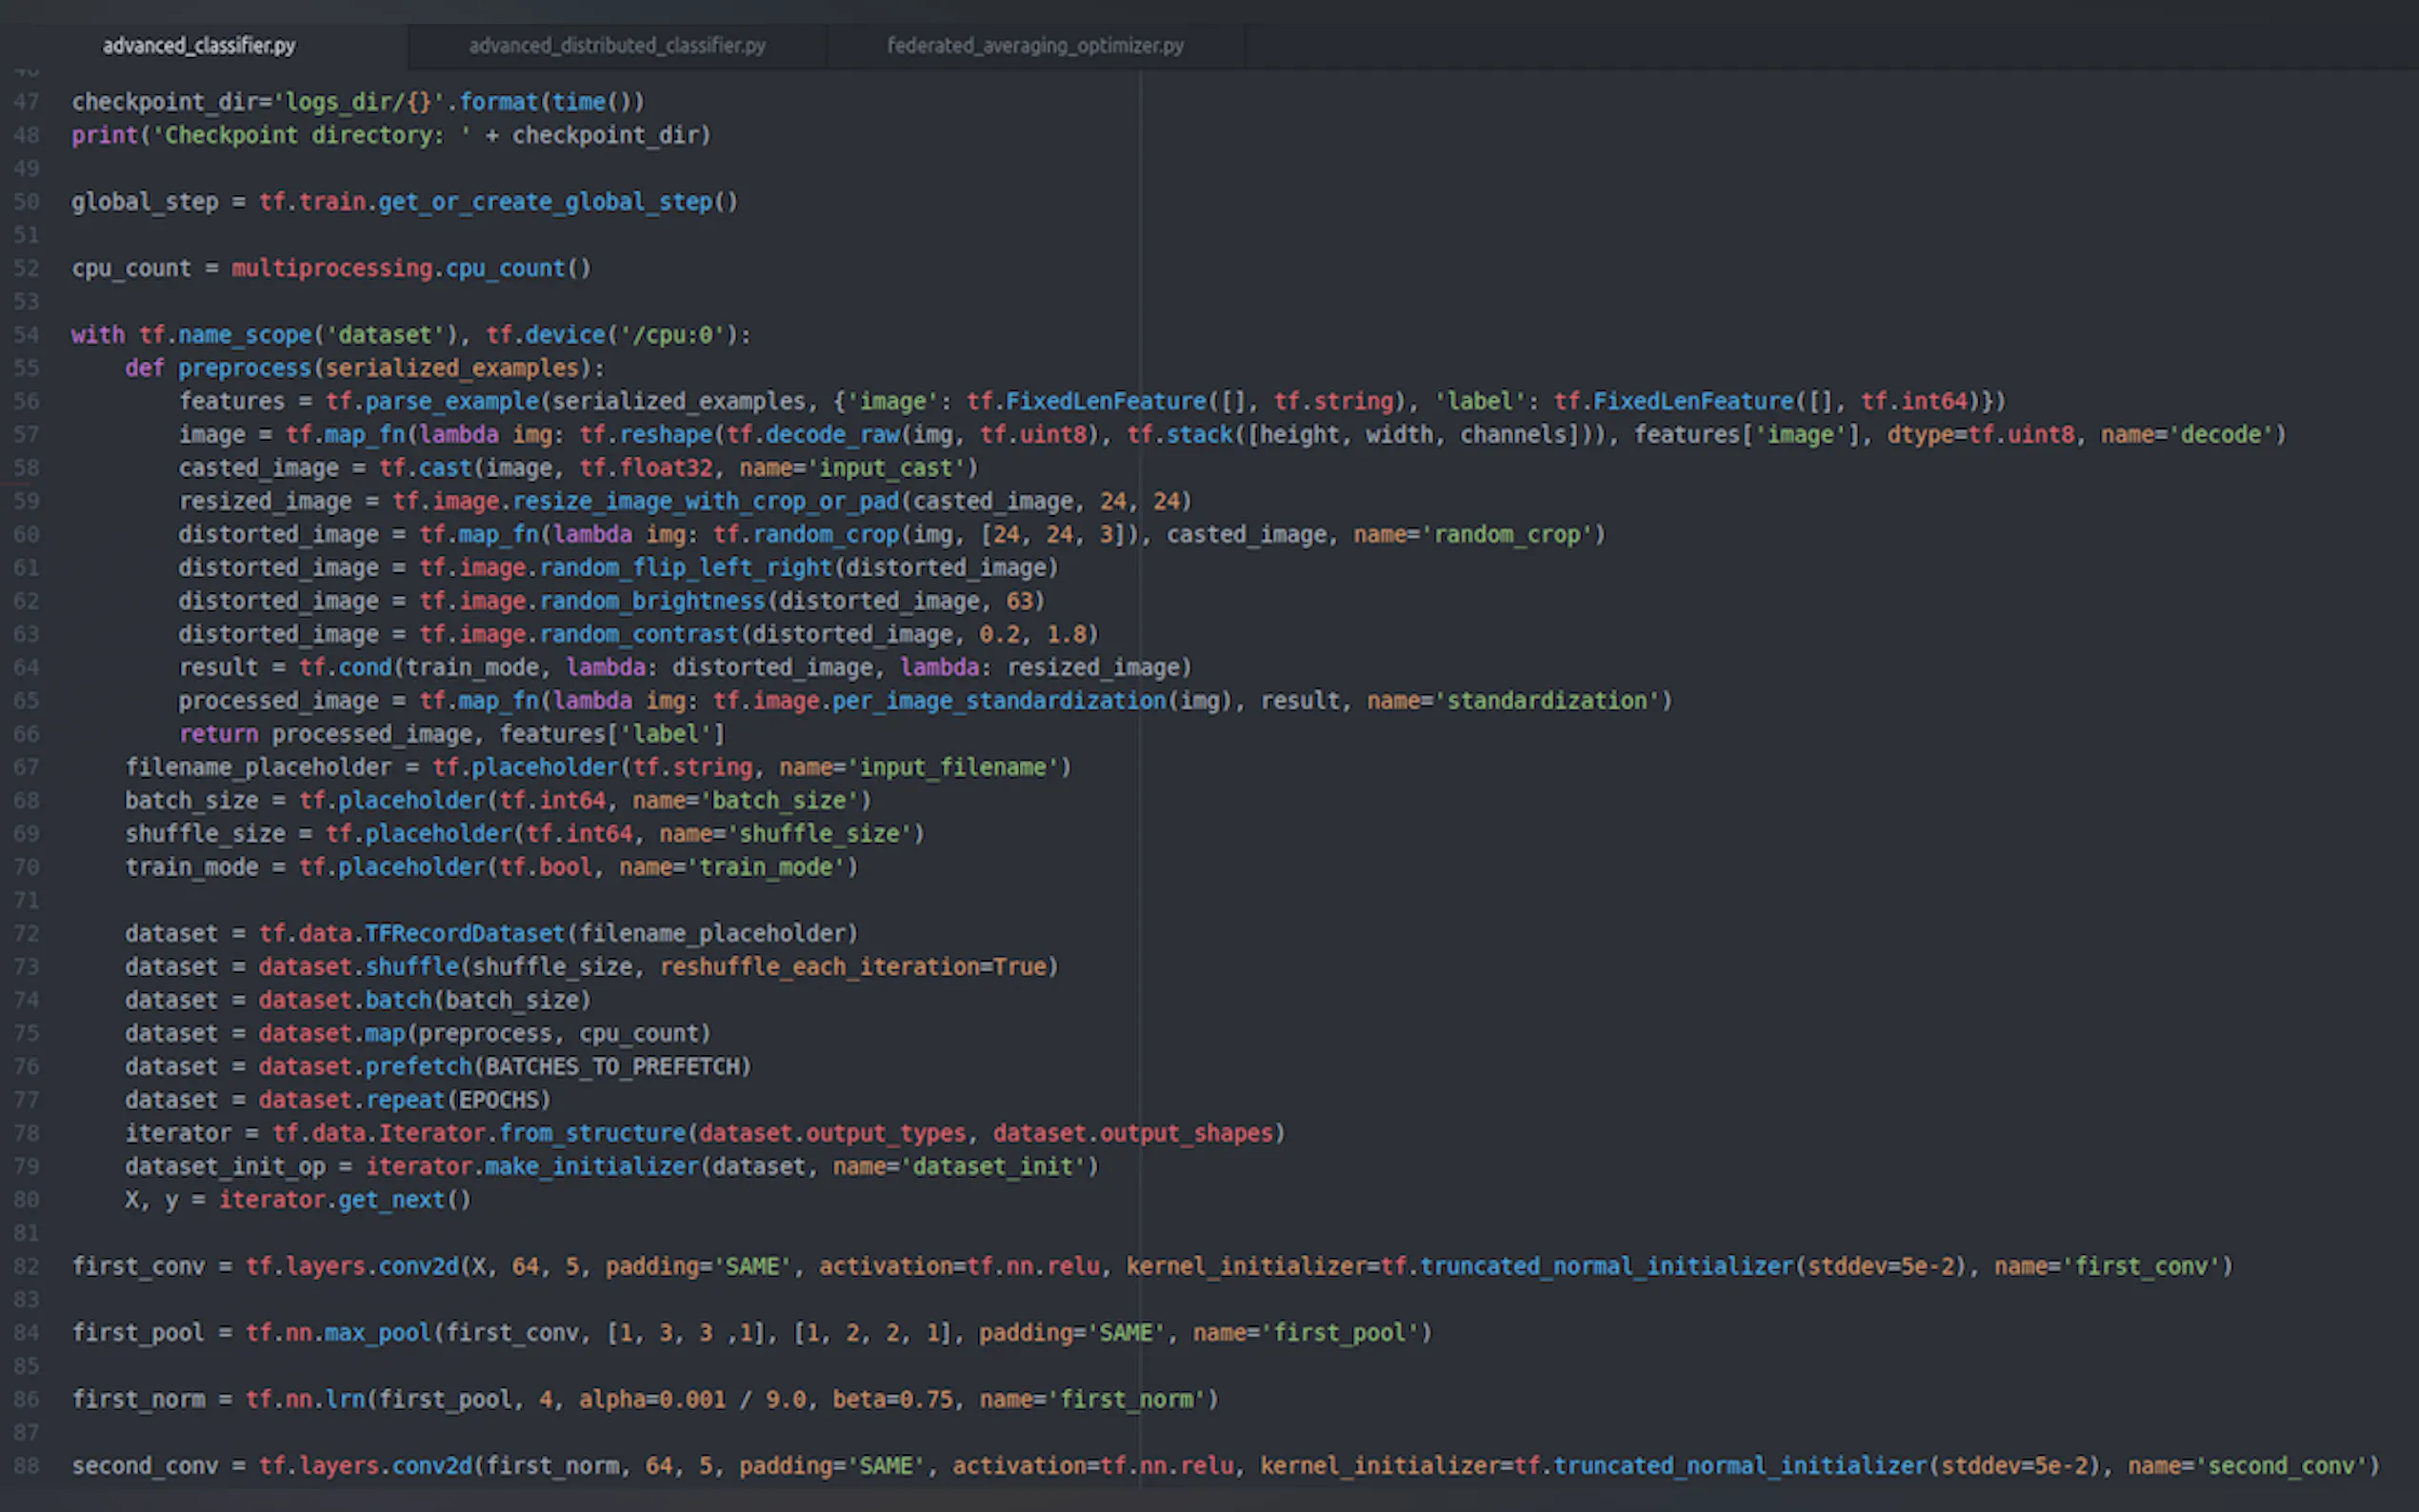The image size is (2419, 1512).
Task: Click 'get_or_create_global_step' on line 50
Action: point(545,202)
